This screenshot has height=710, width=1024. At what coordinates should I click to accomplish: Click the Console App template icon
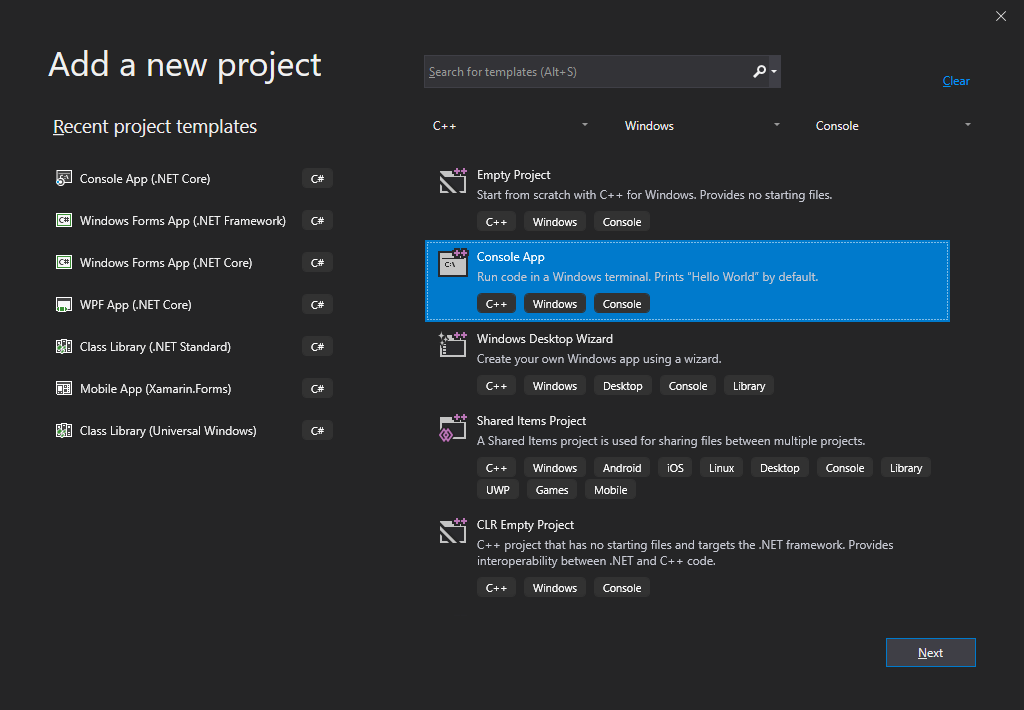click(453, 263)
